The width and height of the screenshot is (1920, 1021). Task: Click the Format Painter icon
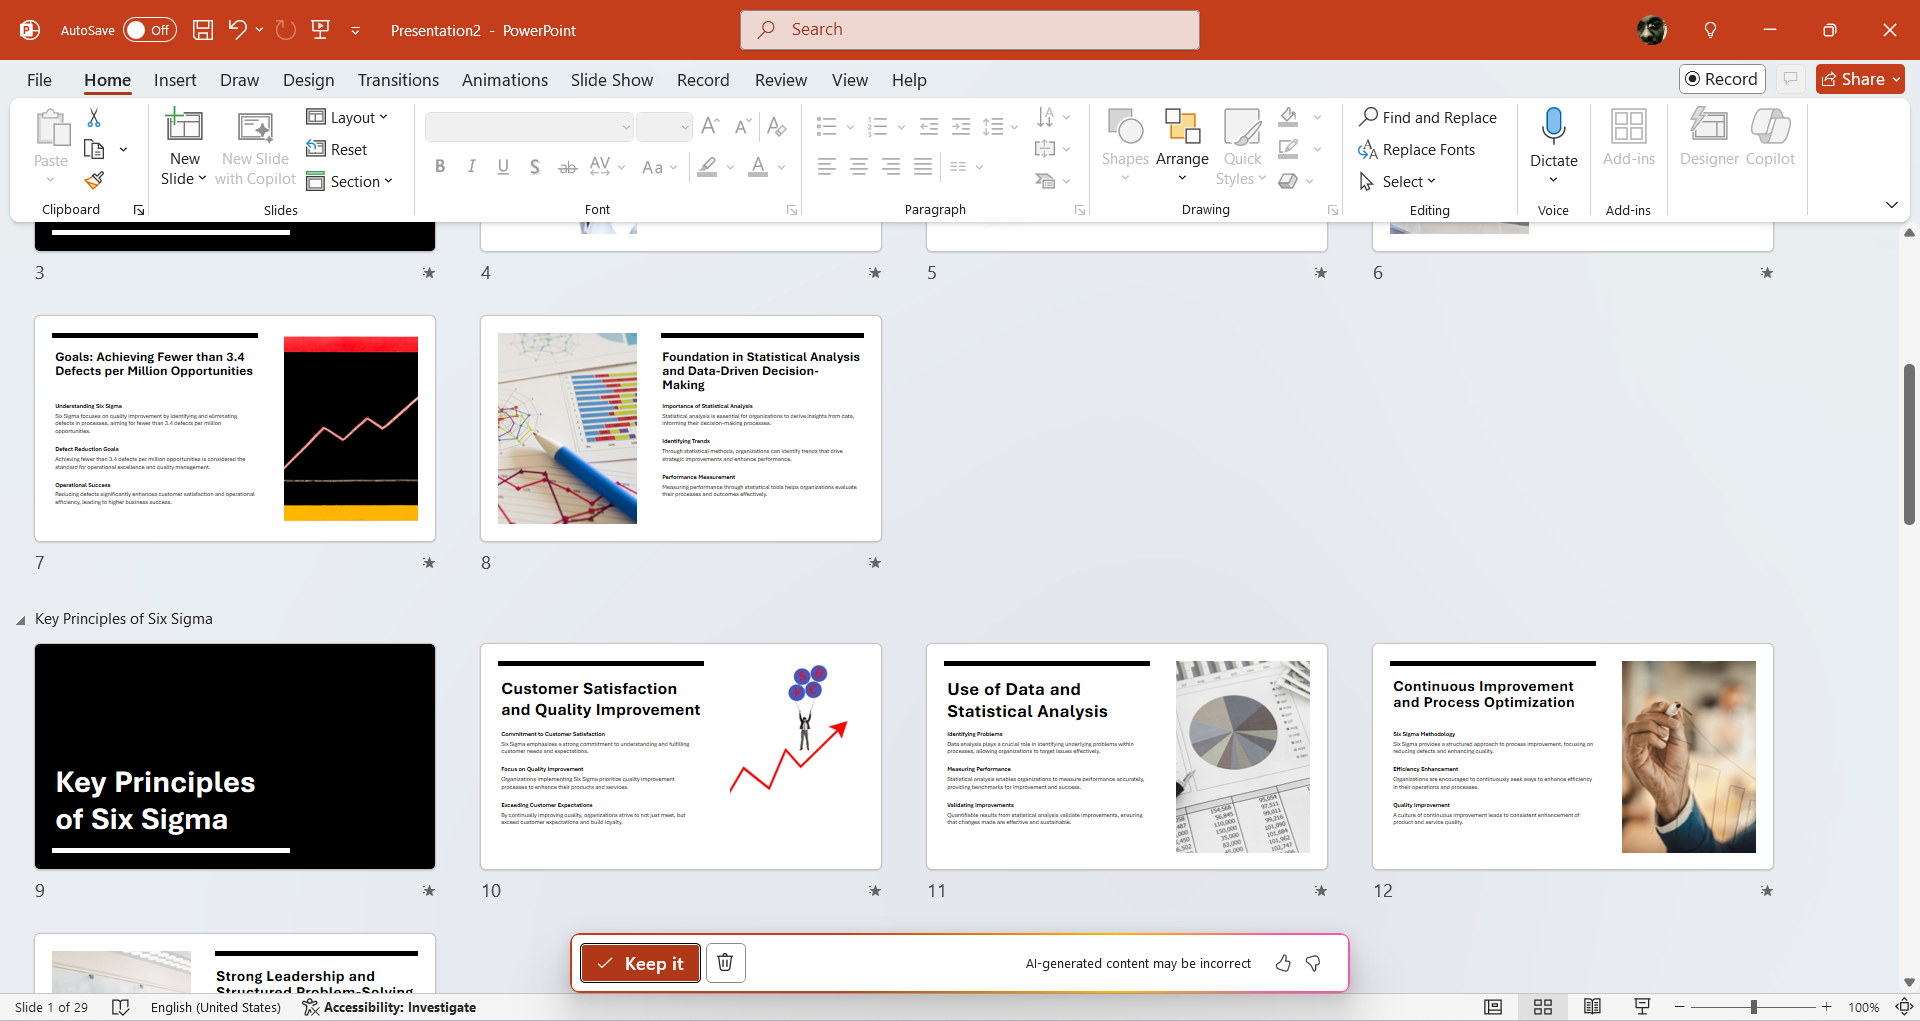pos(94,181)
